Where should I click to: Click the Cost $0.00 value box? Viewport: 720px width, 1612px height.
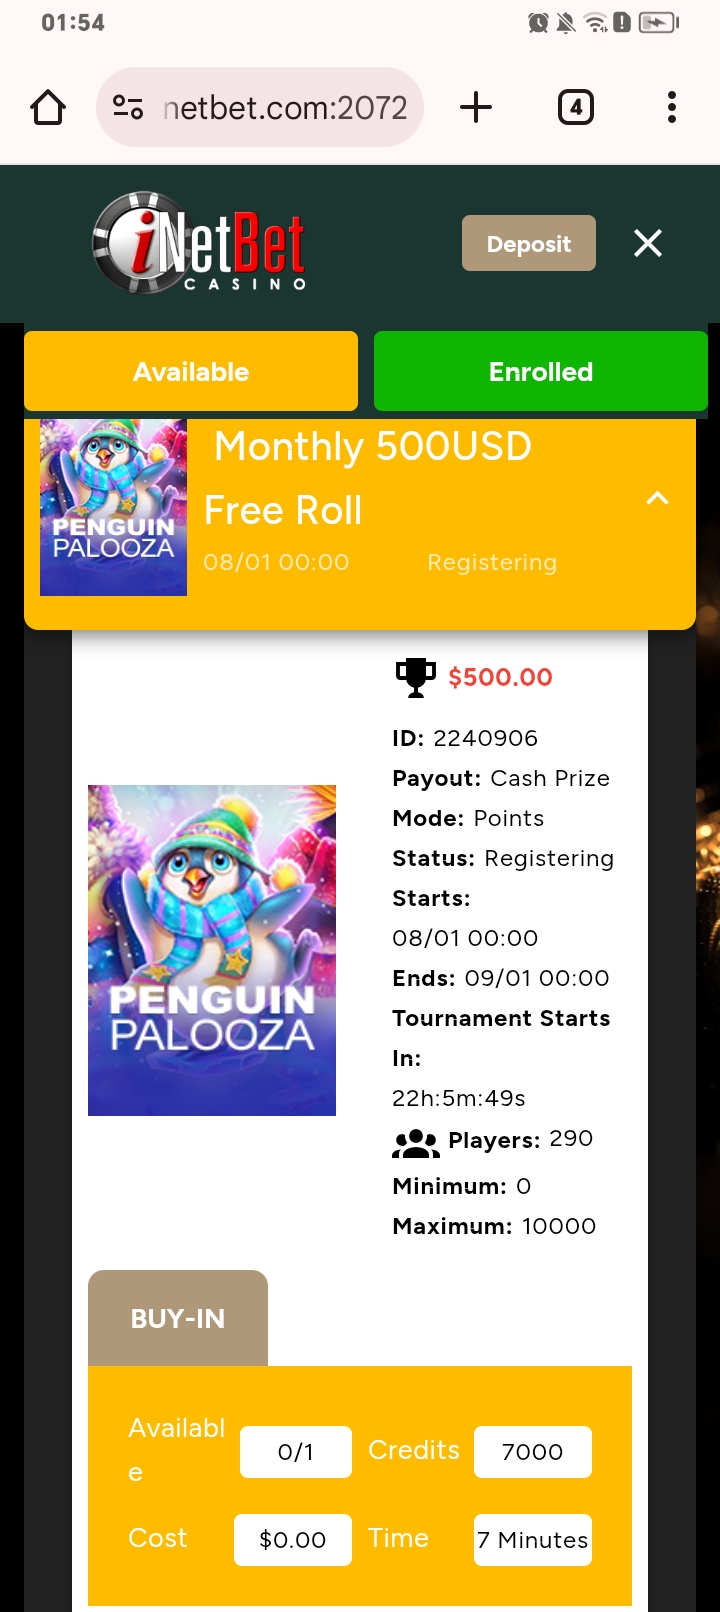292,1540
